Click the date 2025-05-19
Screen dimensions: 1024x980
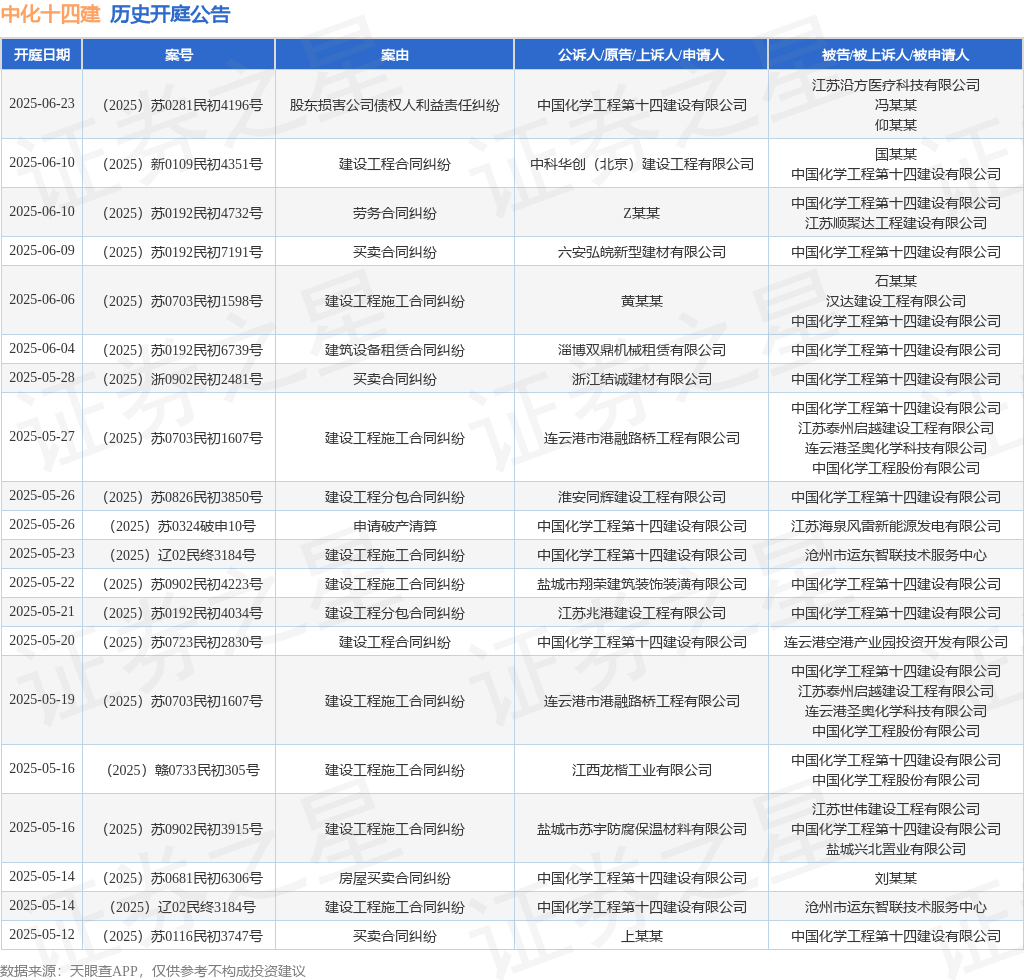[x=42, y=699]
